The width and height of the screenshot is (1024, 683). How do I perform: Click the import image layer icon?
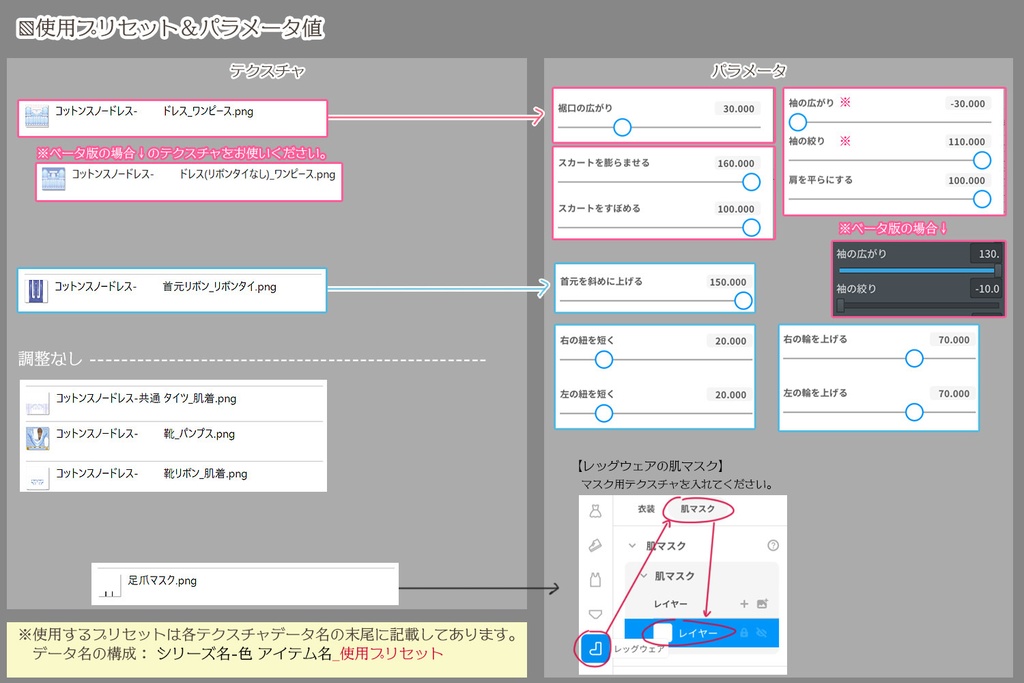tap(762, 603)
